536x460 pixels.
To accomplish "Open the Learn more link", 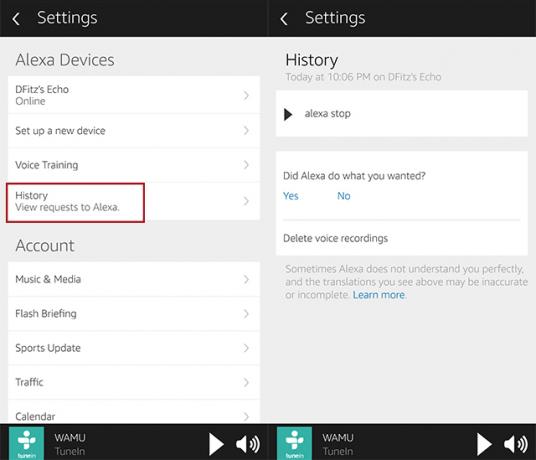I will [379, 295].
